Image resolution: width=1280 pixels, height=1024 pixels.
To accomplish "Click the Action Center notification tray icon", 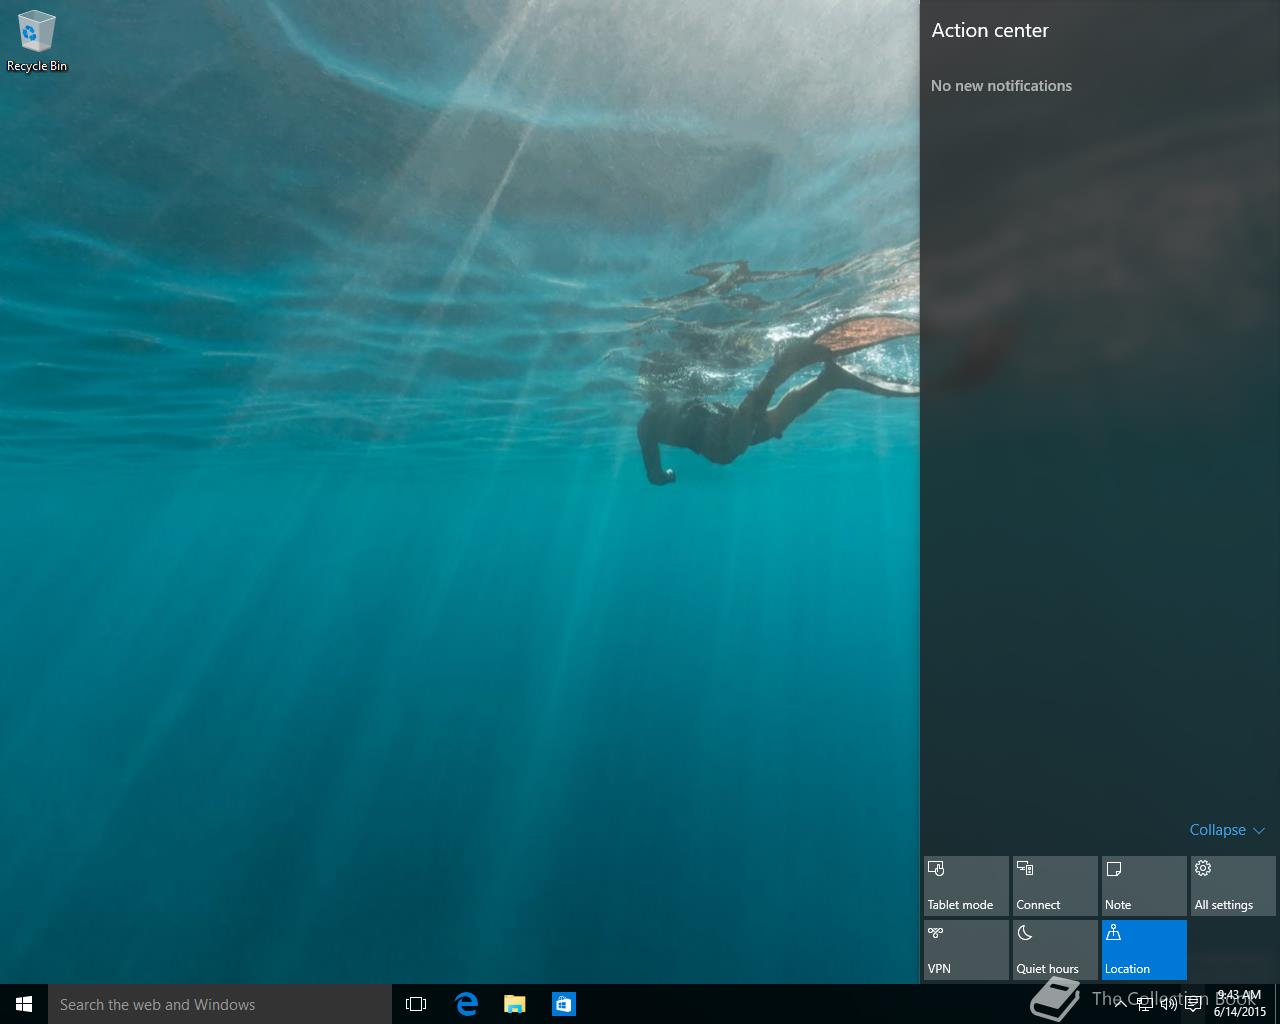I will (x=1193, y=1004).
